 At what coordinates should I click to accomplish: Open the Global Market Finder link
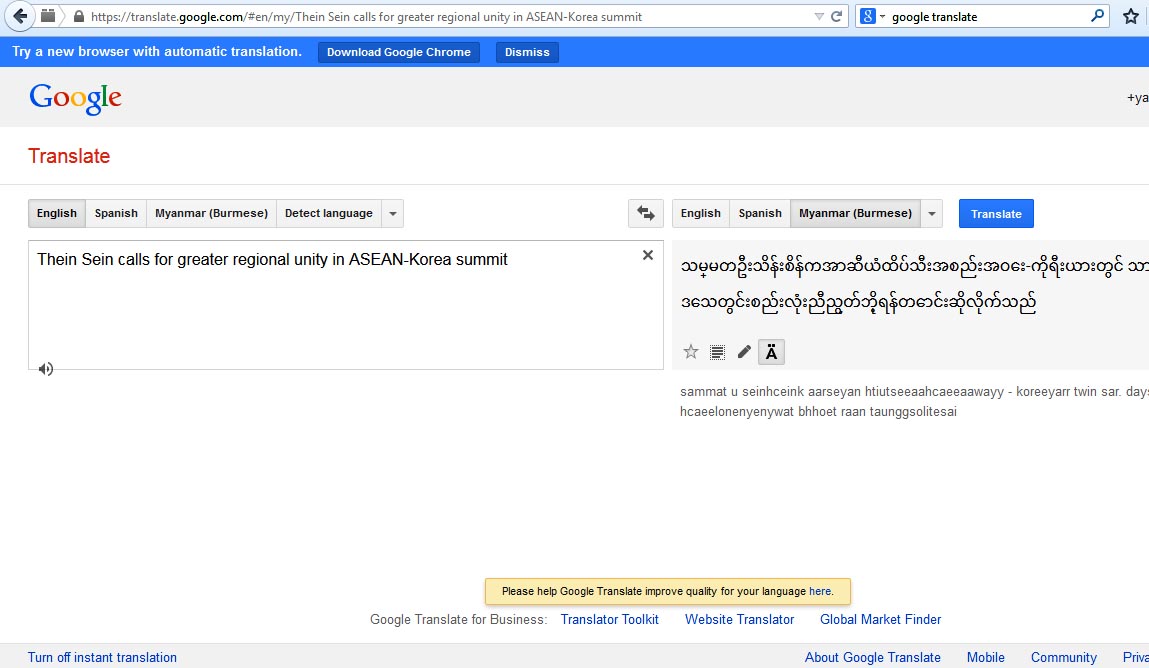(x=880, y=619)
